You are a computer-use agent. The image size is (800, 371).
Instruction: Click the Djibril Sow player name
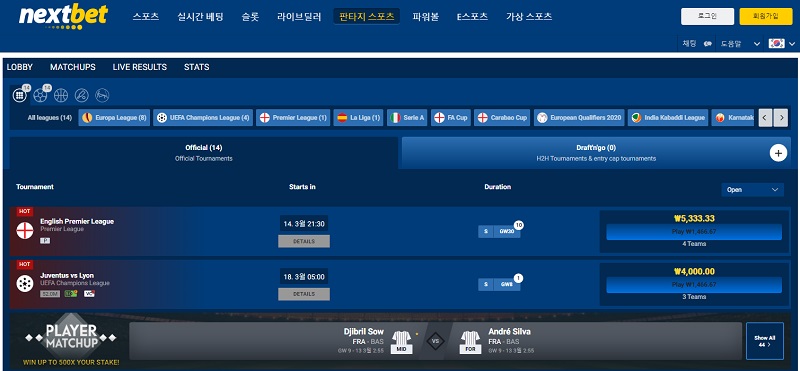click(363, 332)
